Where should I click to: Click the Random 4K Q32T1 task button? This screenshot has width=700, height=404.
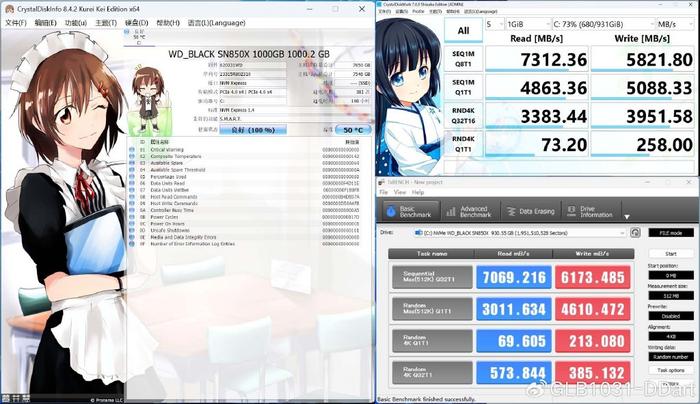[432, 373]
